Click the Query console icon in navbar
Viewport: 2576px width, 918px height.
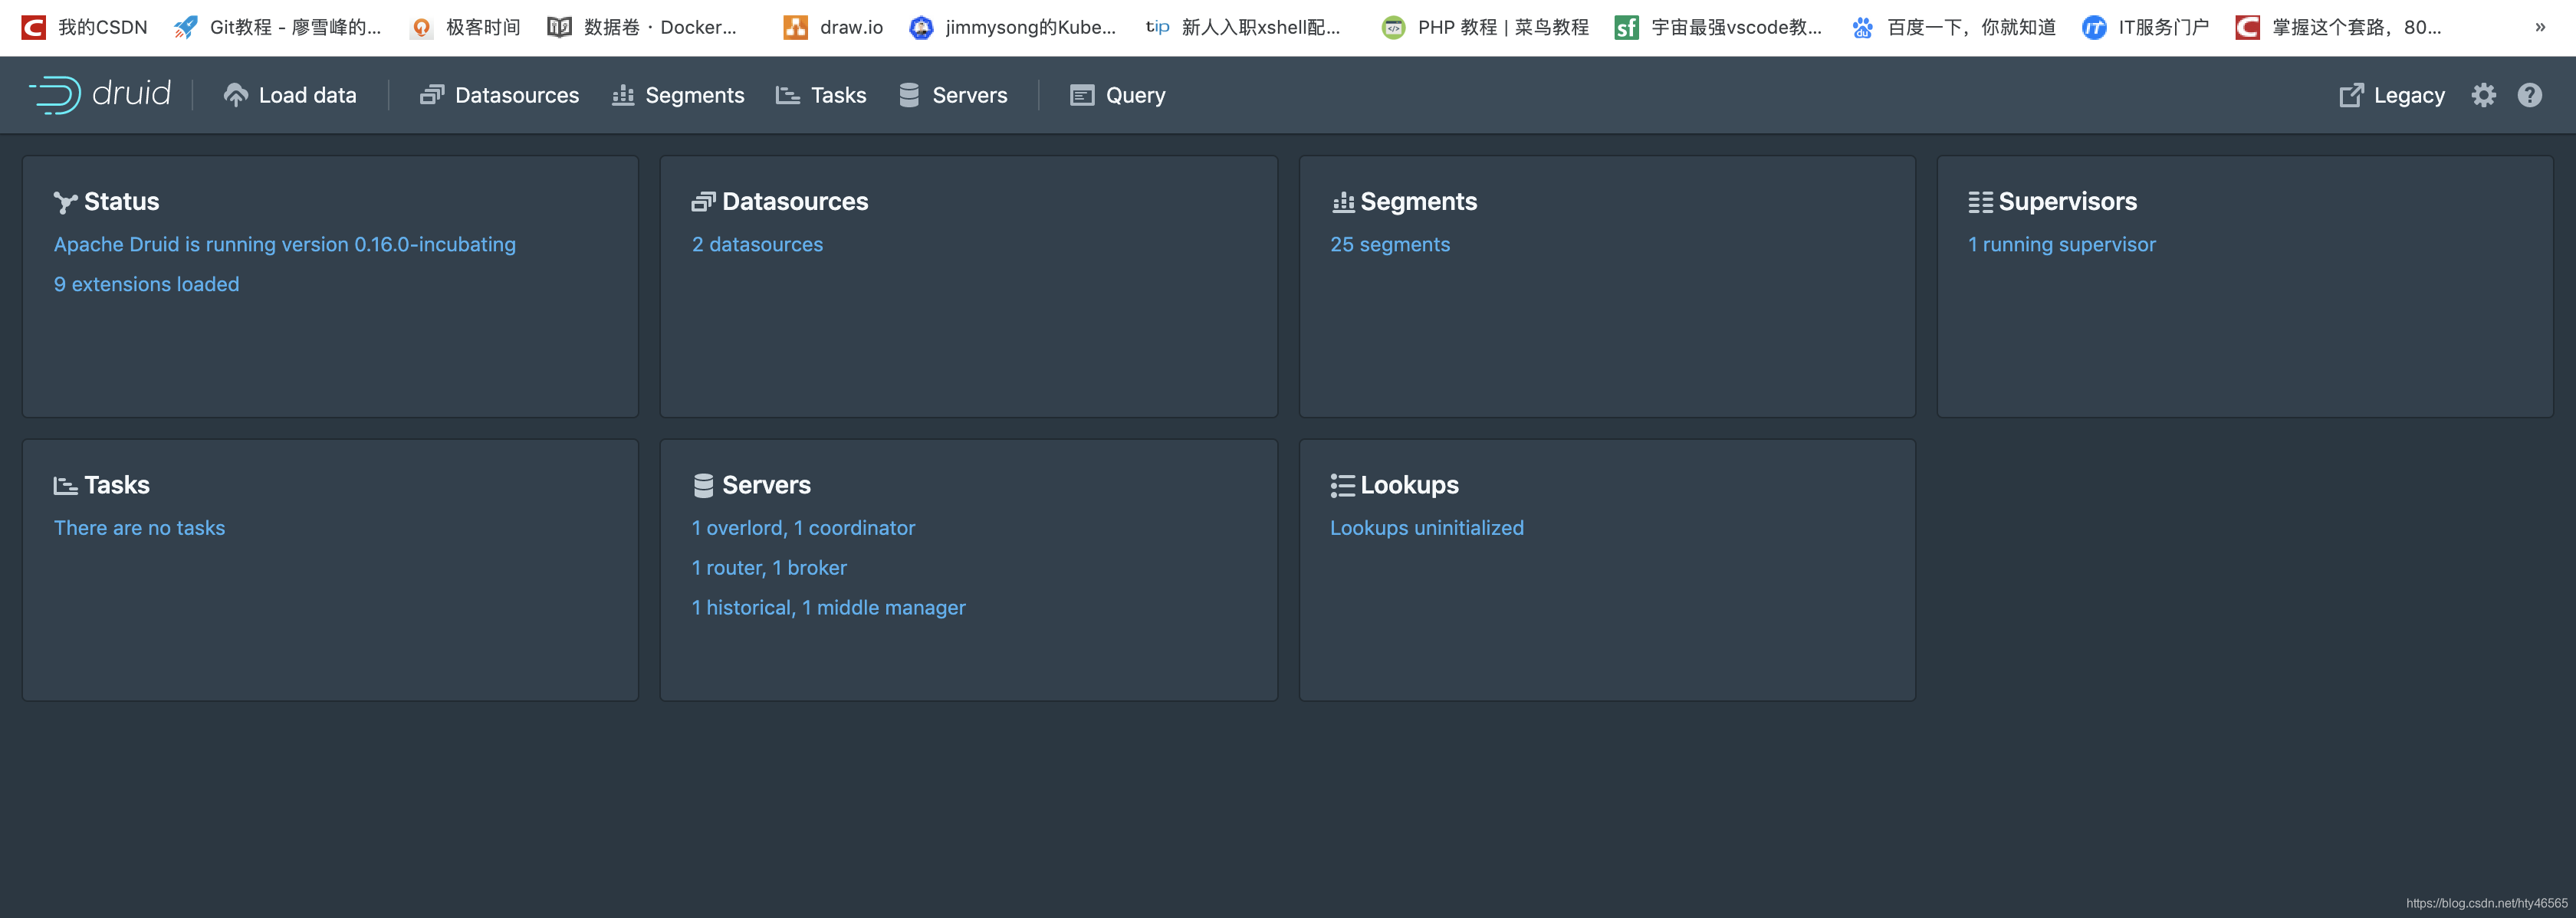tap(1081, 95)
